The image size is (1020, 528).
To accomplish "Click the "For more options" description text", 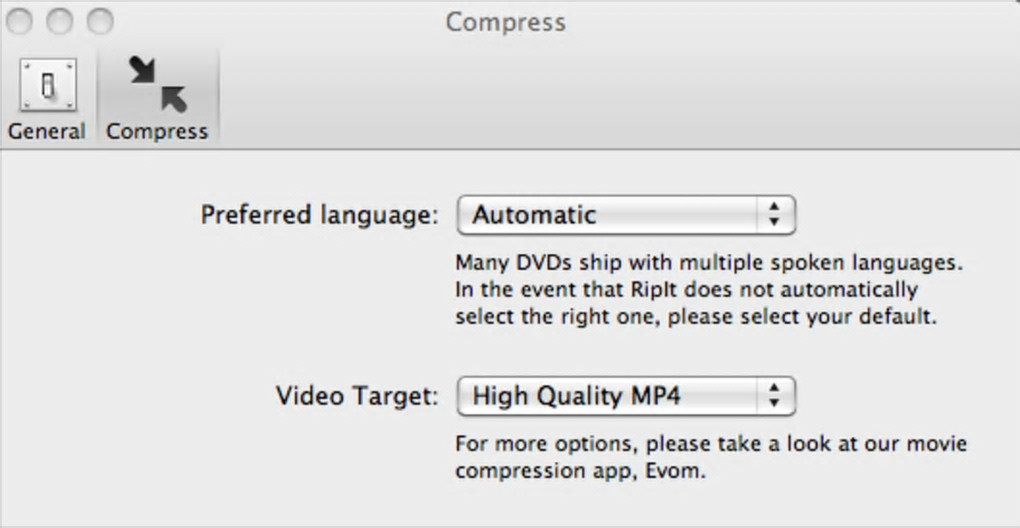I will click(710, 443).
